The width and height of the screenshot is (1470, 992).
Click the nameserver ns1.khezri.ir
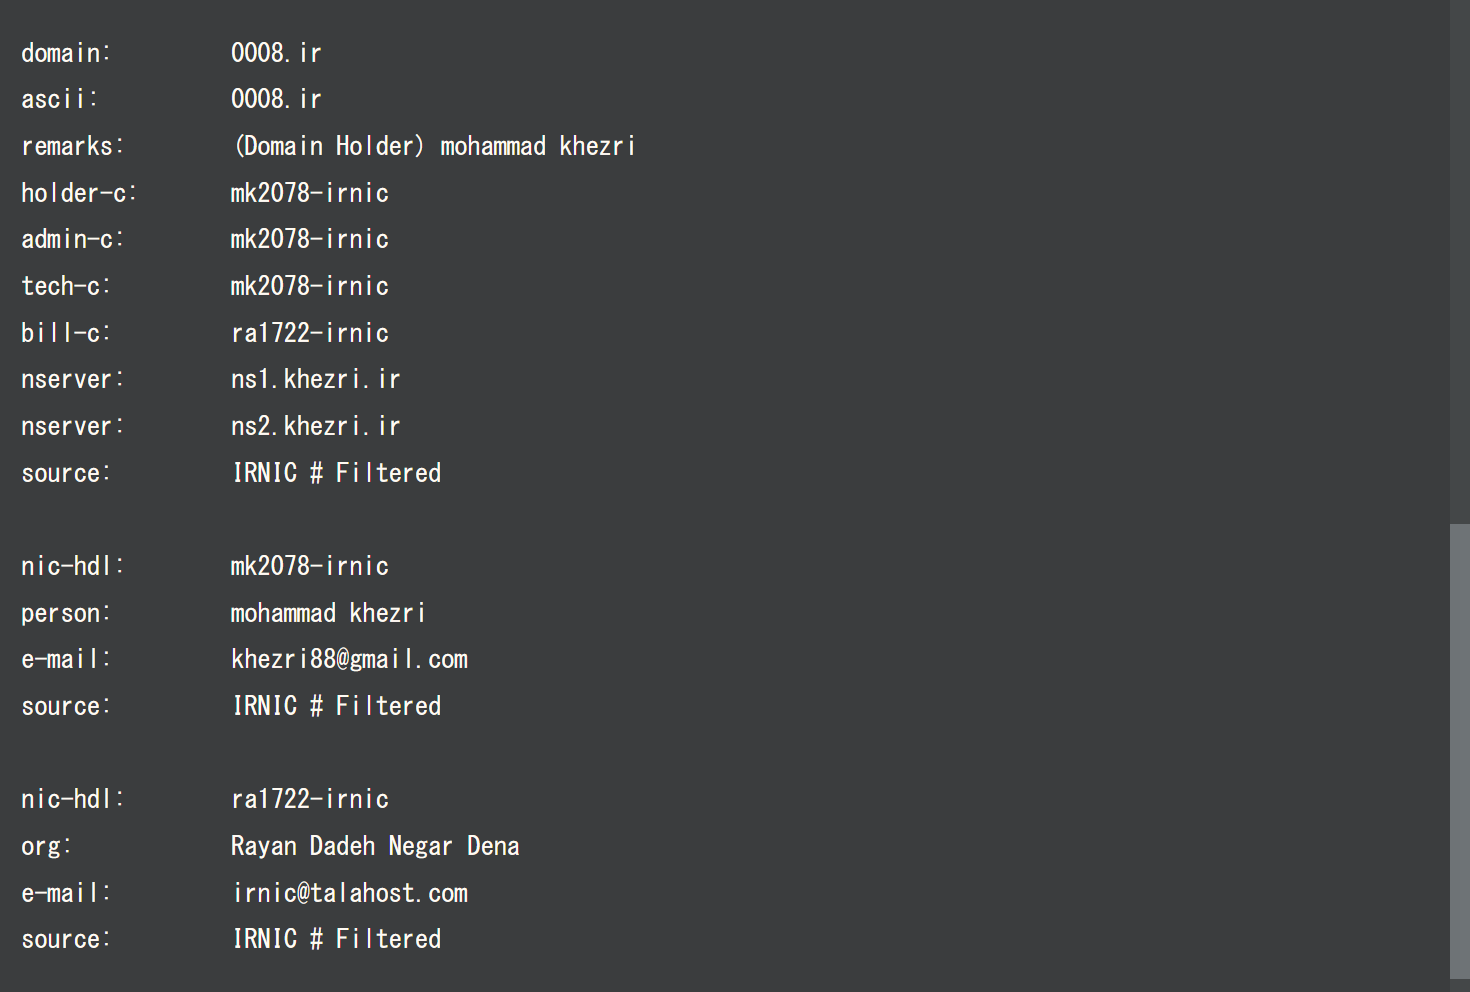pos(315,379)
